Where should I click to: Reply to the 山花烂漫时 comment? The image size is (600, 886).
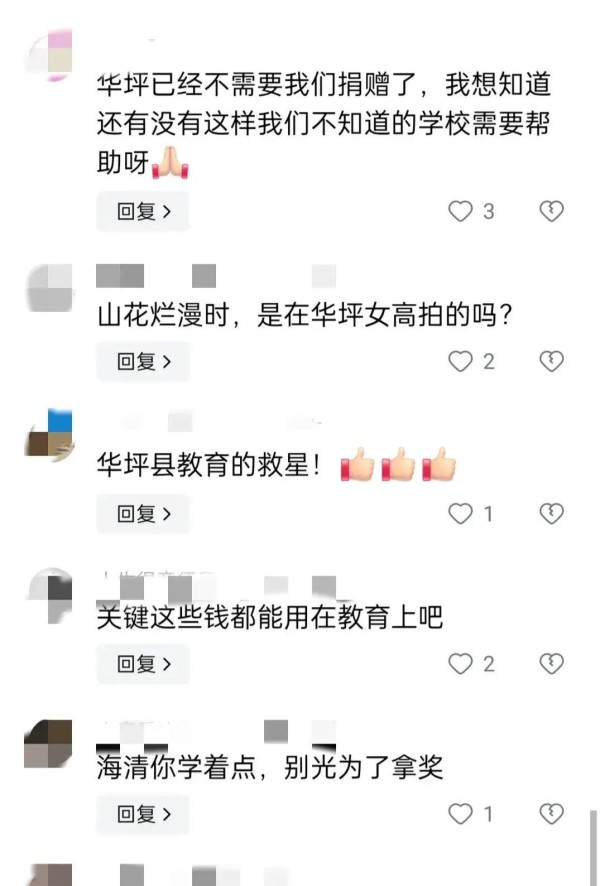coord(143,361)
